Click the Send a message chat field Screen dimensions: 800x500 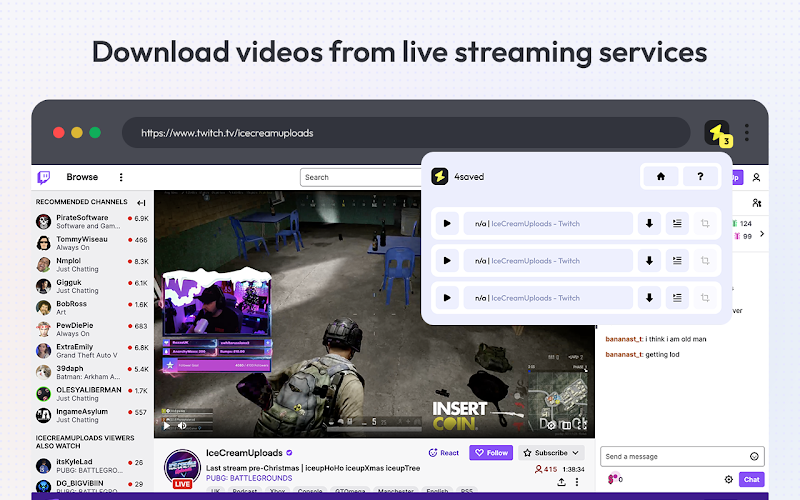pyautogui.click(x=682, y=457)
